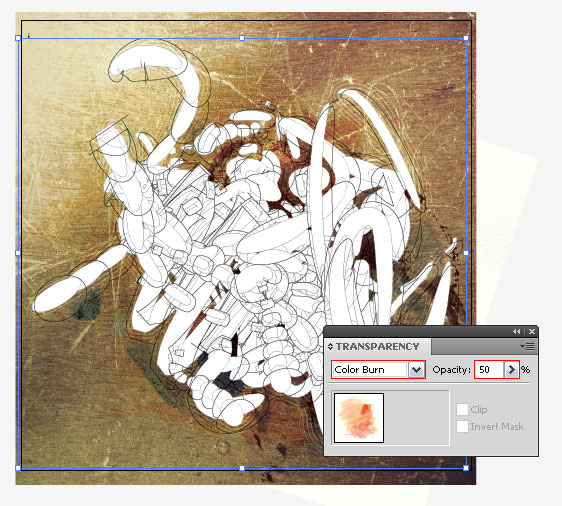This screenshot has width=562, height=506.
Task: Click the top-right selection handle
Action: click(x=466, y=38)
